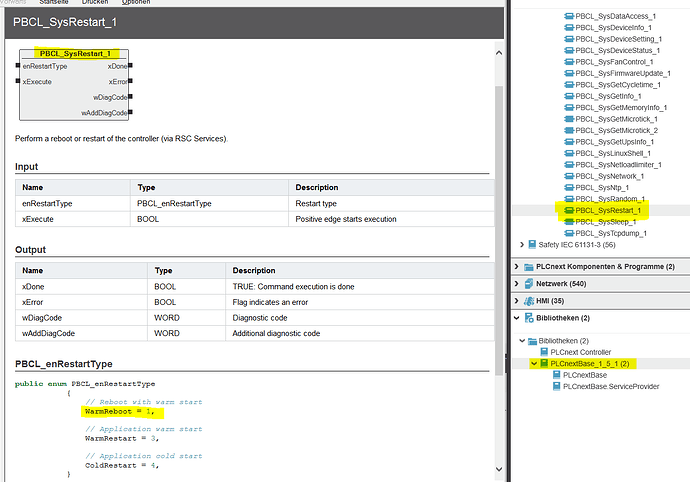This screenshot has width=690, height=482.
Task: Expand the HMI (35) section
Action: pos(517,301)
